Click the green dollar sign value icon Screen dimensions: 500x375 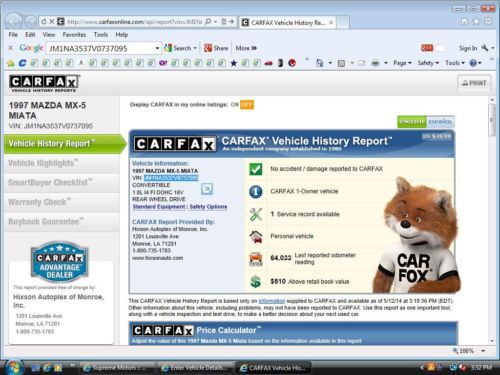coord(256,282)
